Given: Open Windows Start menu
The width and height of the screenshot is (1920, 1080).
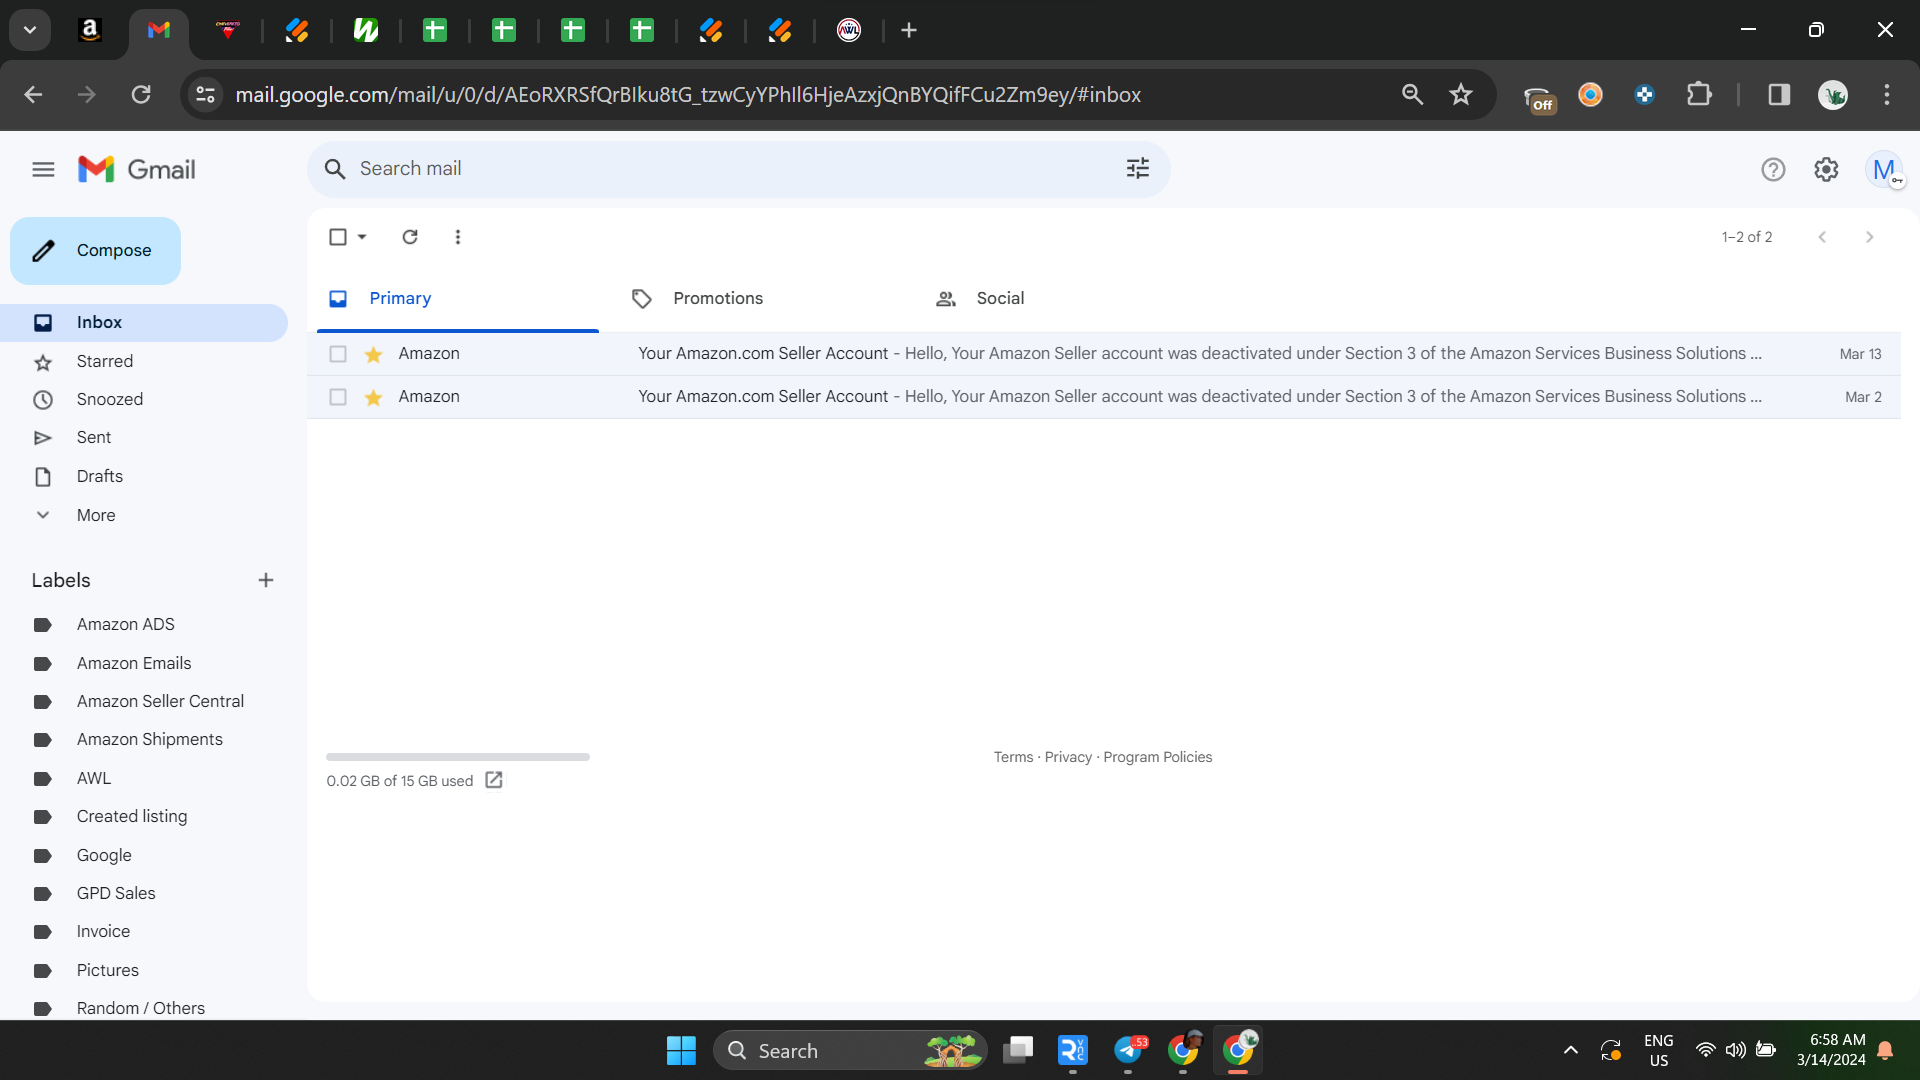Looking at the screenshot, I should pyautogui.click(x=681, y=1051).
